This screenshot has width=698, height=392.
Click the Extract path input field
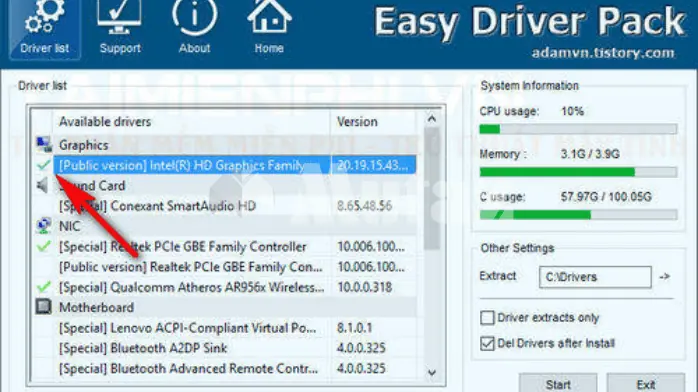point(595,277)
